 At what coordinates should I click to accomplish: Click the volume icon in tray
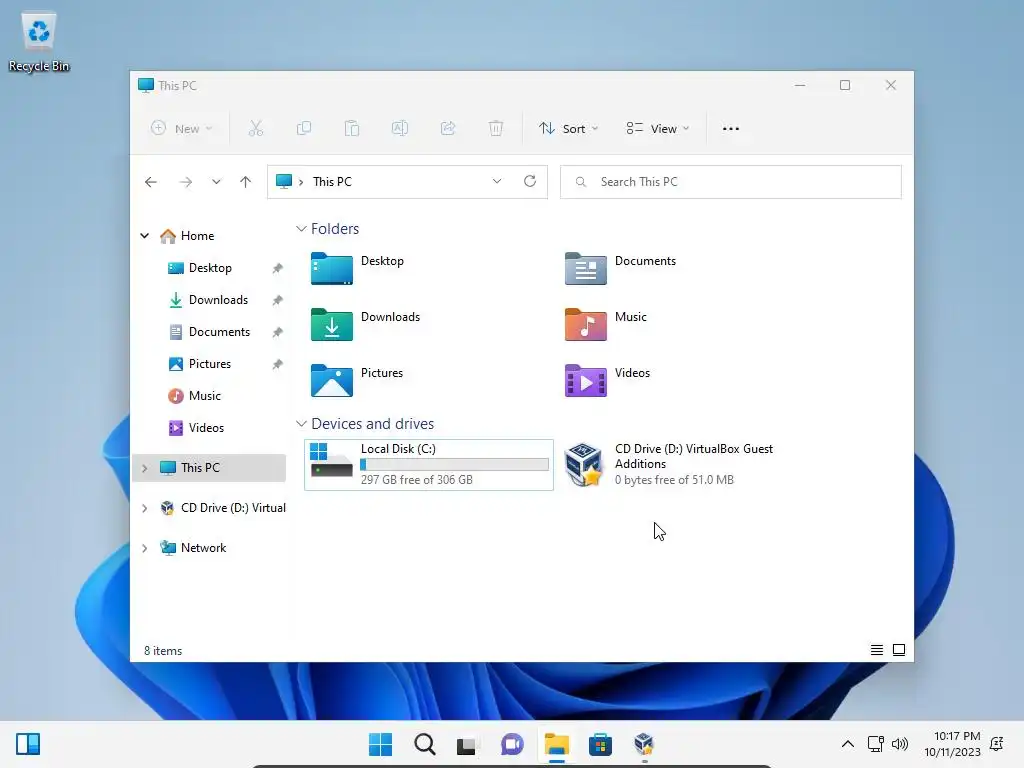click(x=900, y=744)
